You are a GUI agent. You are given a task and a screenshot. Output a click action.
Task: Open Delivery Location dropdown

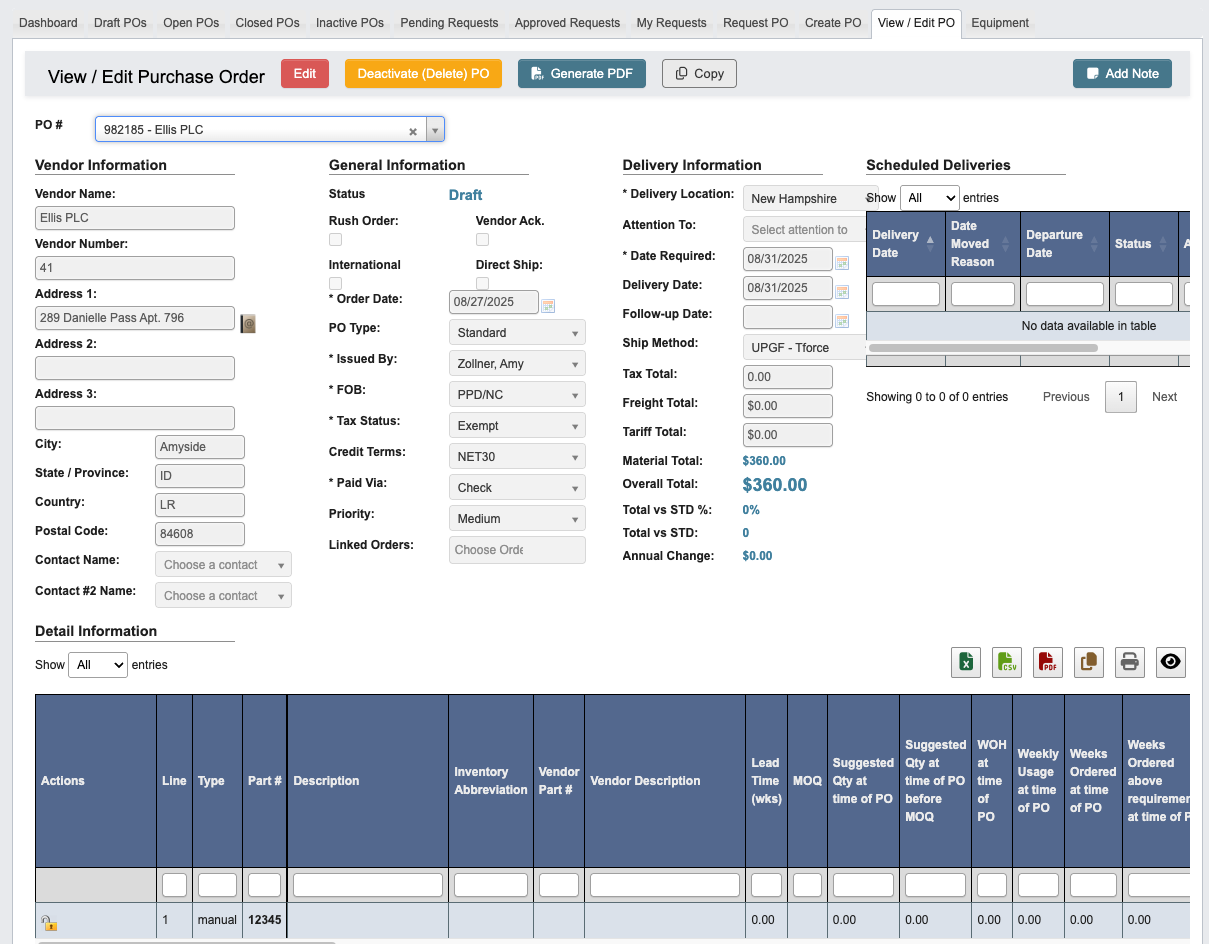tap(805, 199)
